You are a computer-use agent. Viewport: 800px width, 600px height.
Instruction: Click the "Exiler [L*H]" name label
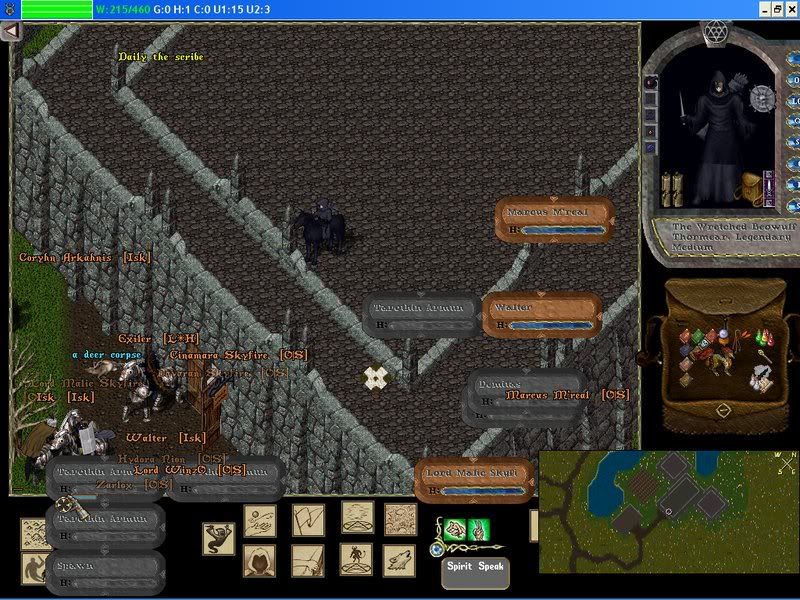click(158, 339)
